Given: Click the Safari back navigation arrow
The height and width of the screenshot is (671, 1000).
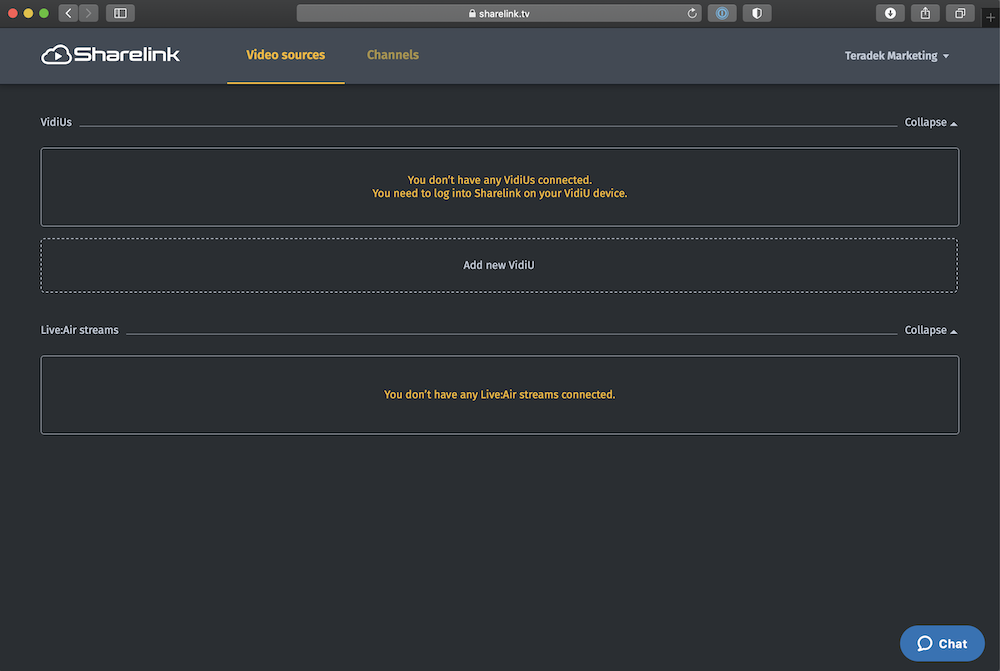Looking at the screenshot, I should tap(68, 13).
